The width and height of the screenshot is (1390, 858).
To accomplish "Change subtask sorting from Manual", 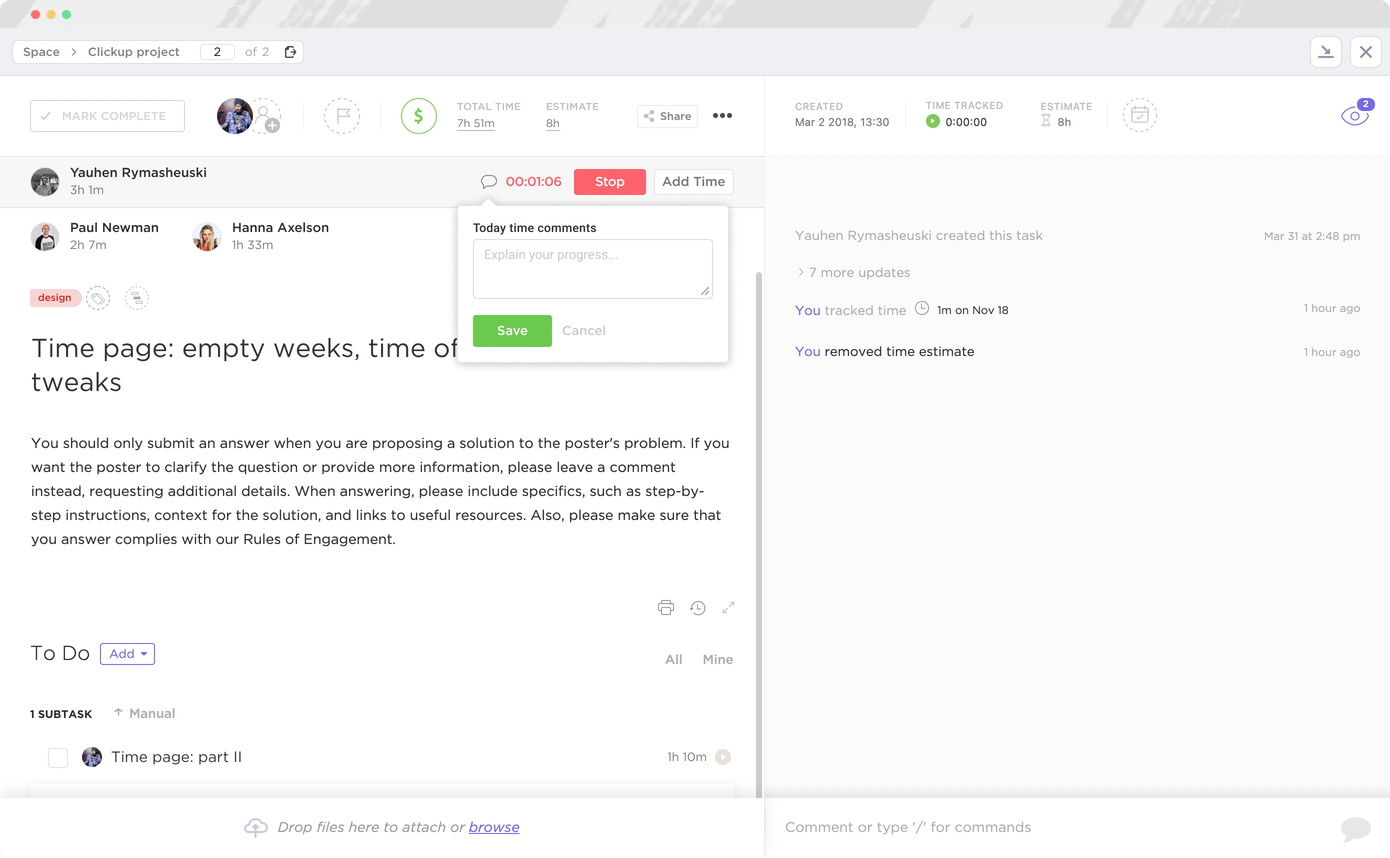I will (144, 713).
